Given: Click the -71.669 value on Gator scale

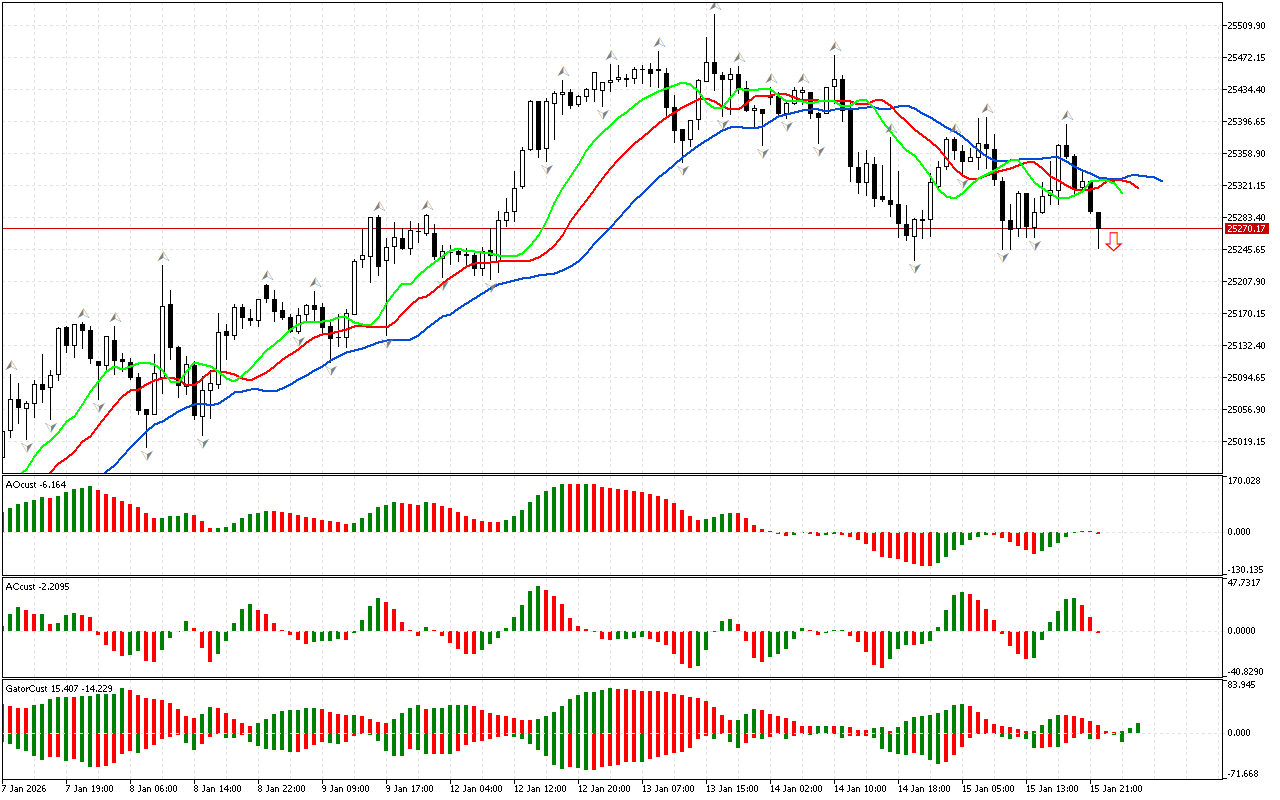Looking at the screenshot, I should coord(1244,774).
